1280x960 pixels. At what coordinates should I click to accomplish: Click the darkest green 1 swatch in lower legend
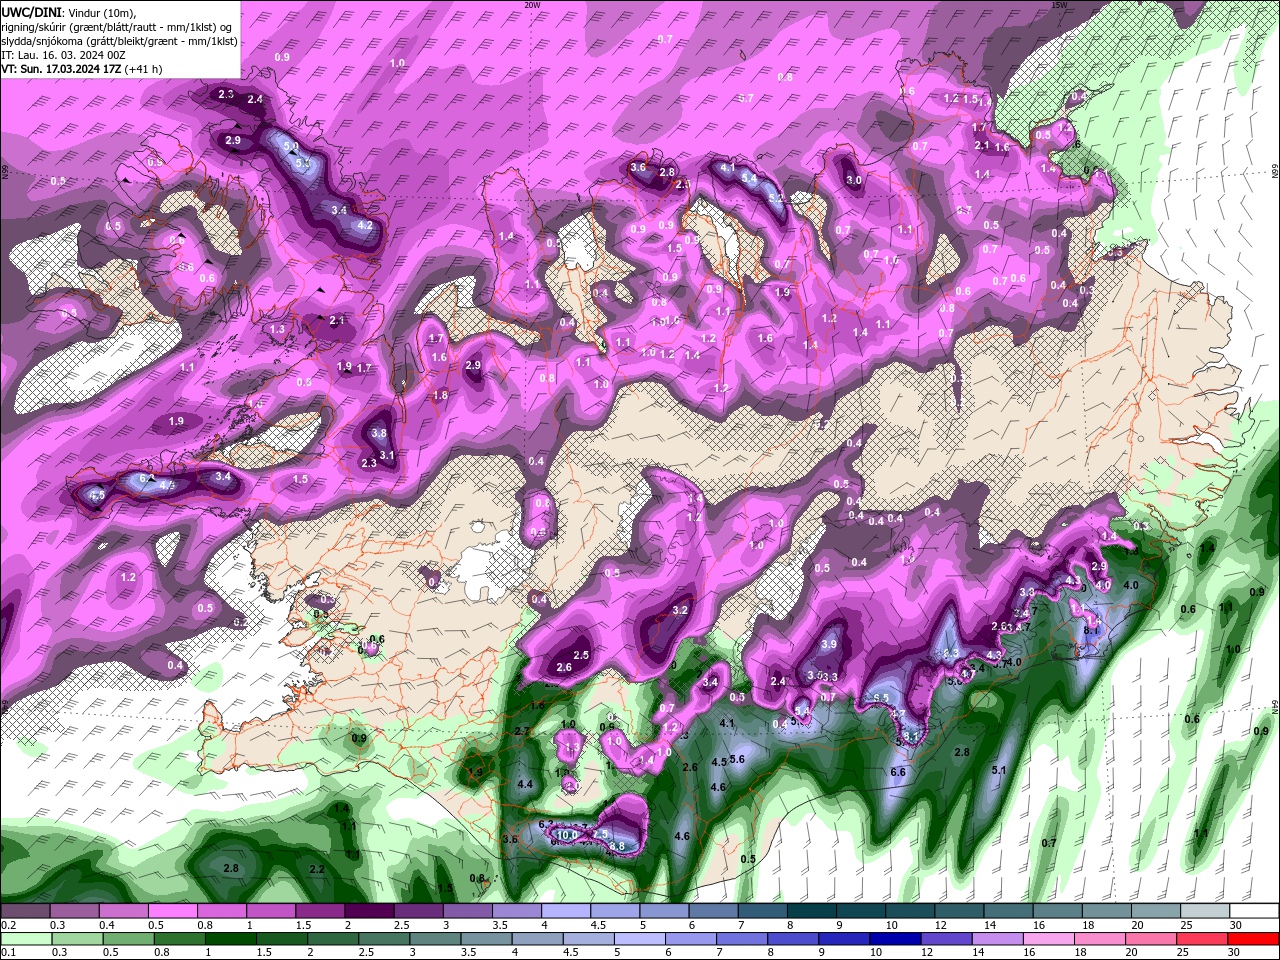pyautogui.click(x=232, y=939)
